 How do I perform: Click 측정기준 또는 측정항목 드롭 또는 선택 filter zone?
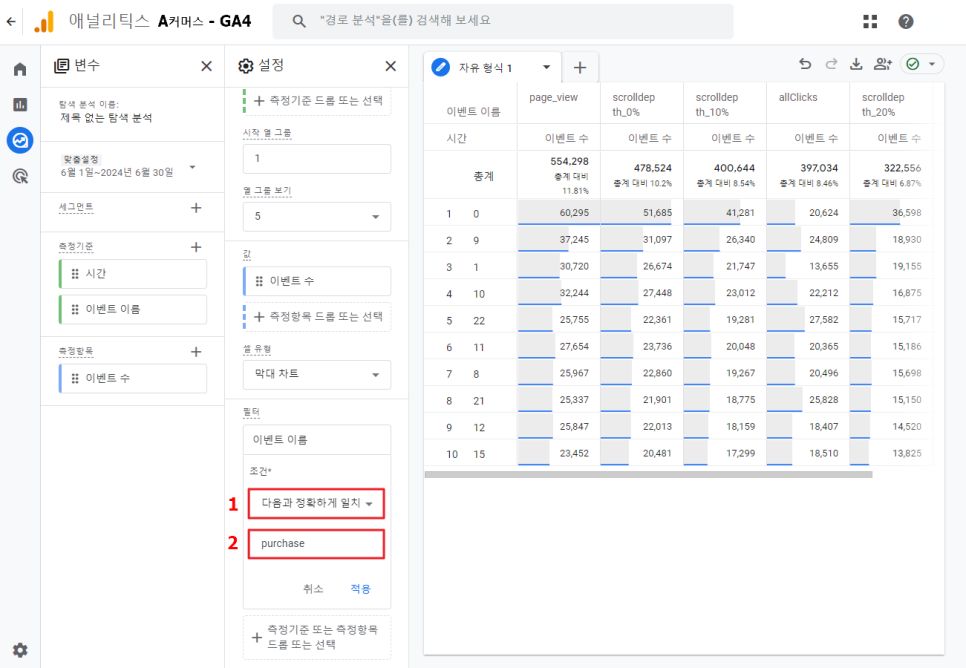pyautogui.click(x=317, y=637)
